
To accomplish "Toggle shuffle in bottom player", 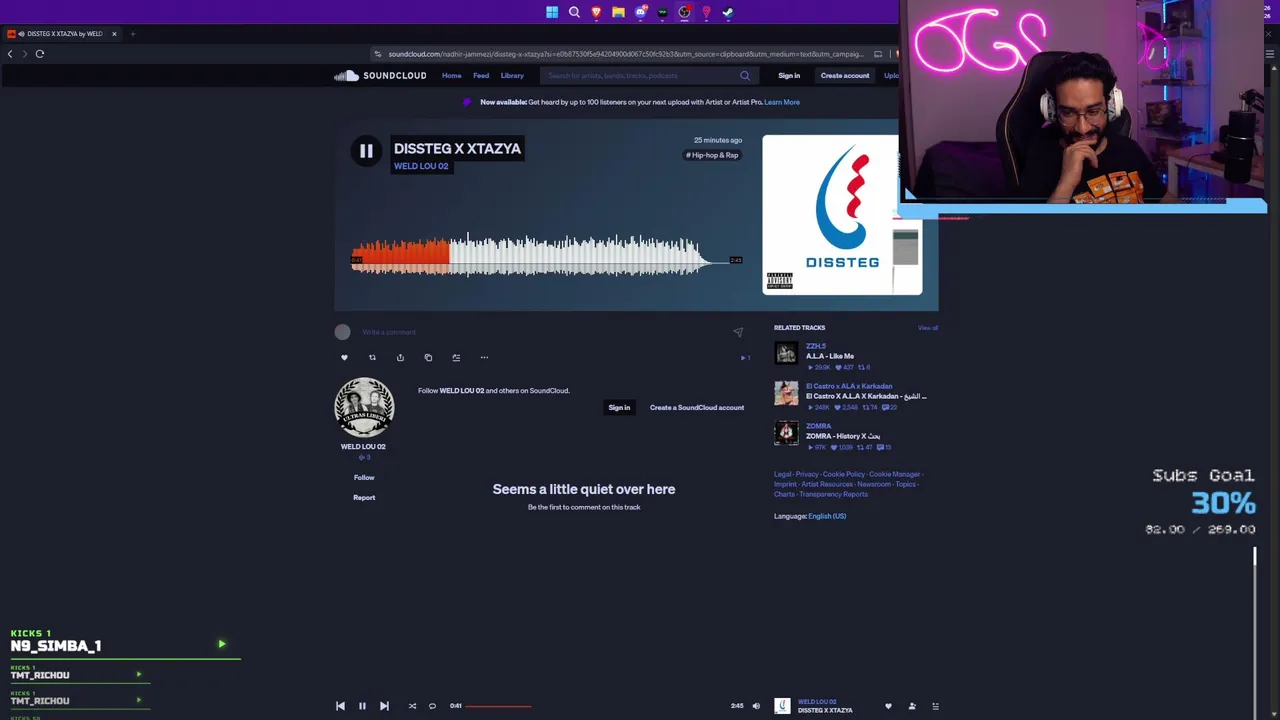I will tap(412, 706).
